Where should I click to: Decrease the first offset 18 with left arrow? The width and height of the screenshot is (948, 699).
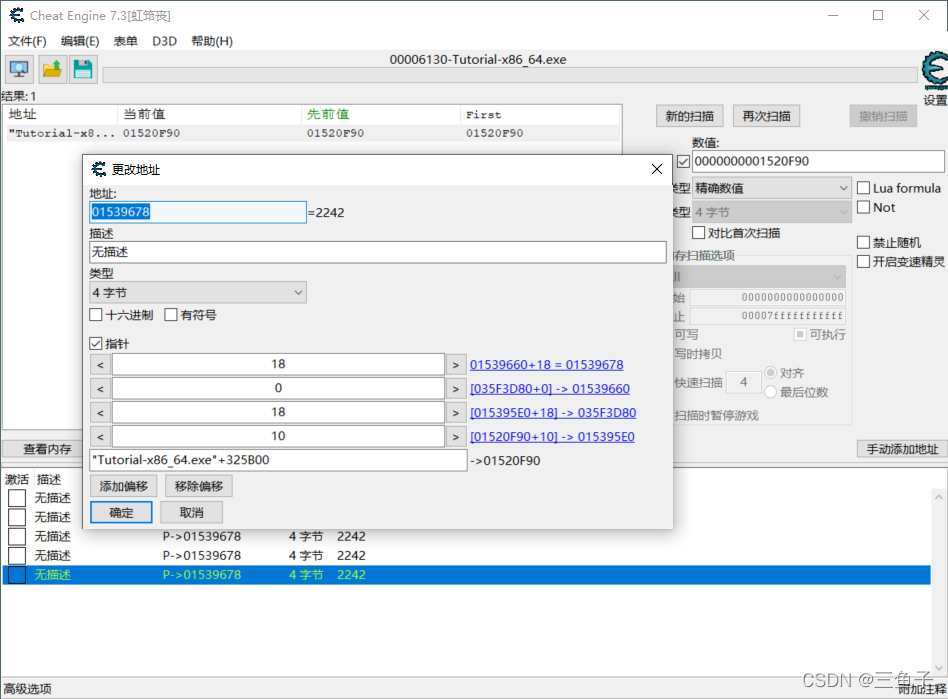click(x=100, y=365)
